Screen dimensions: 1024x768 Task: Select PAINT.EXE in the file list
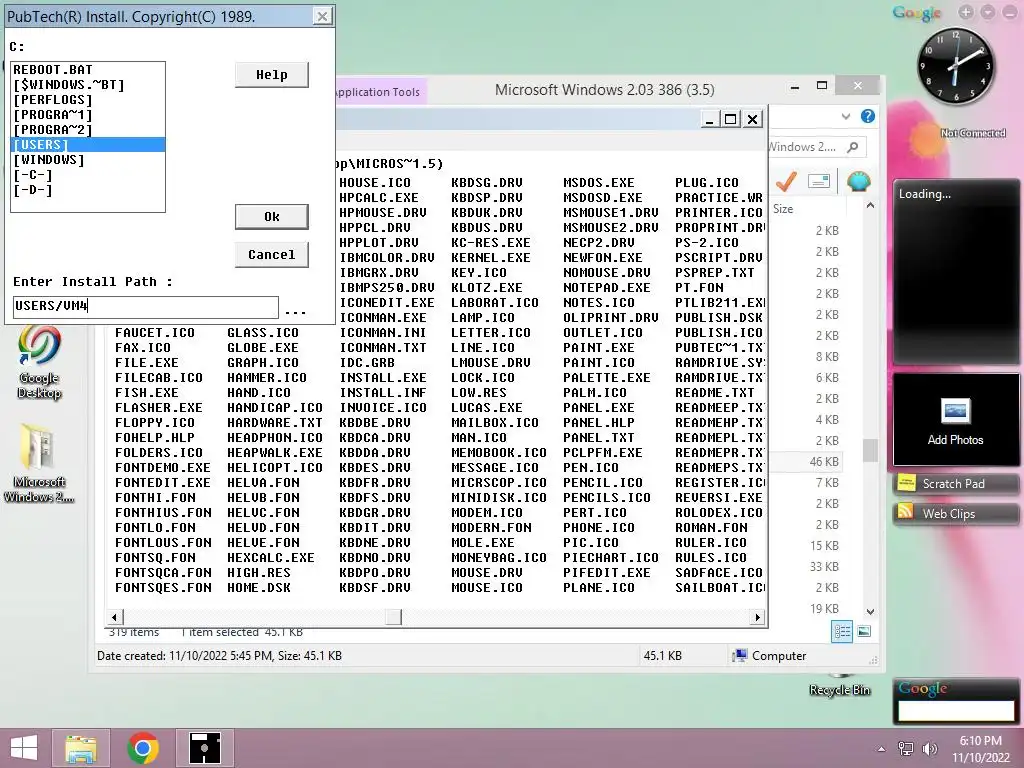[598, 347]
